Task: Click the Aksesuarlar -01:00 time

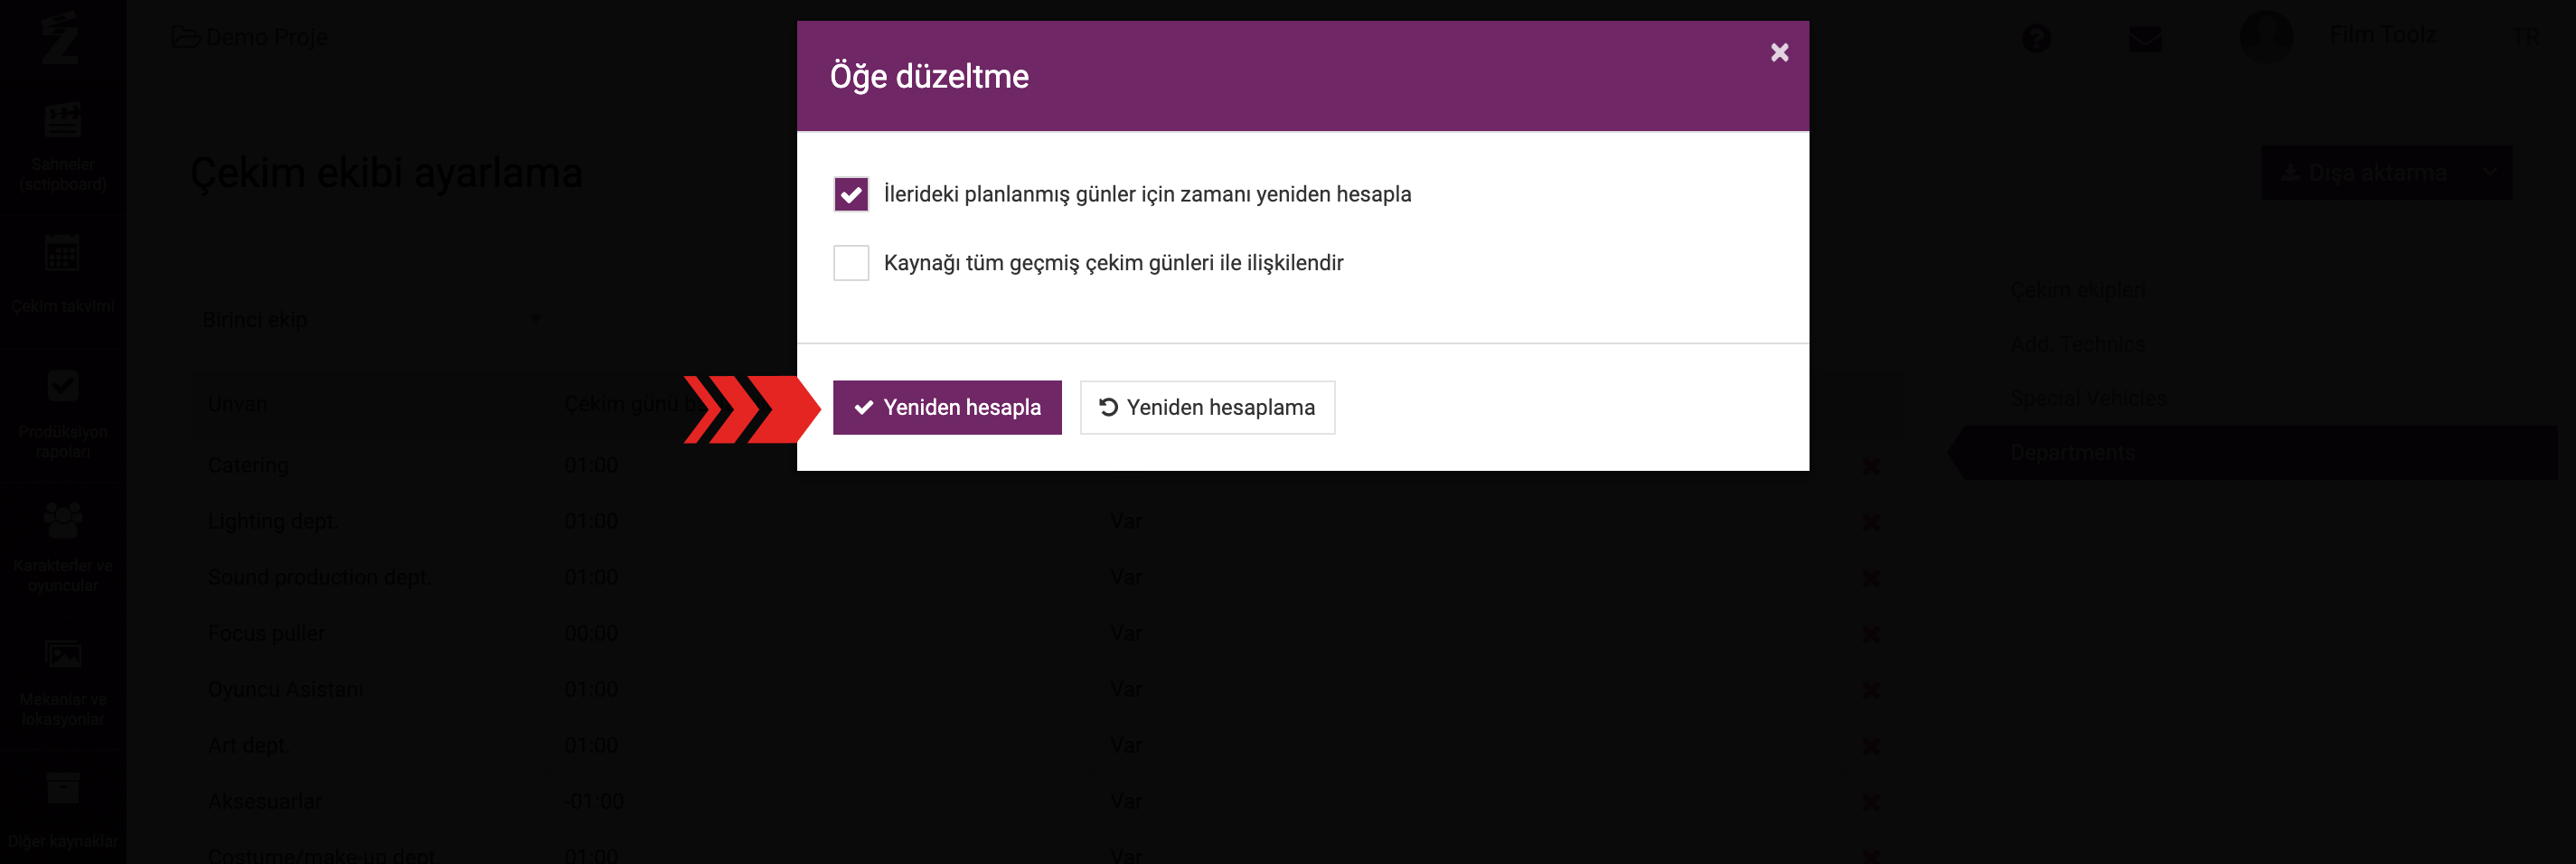Action: point(594,802)
